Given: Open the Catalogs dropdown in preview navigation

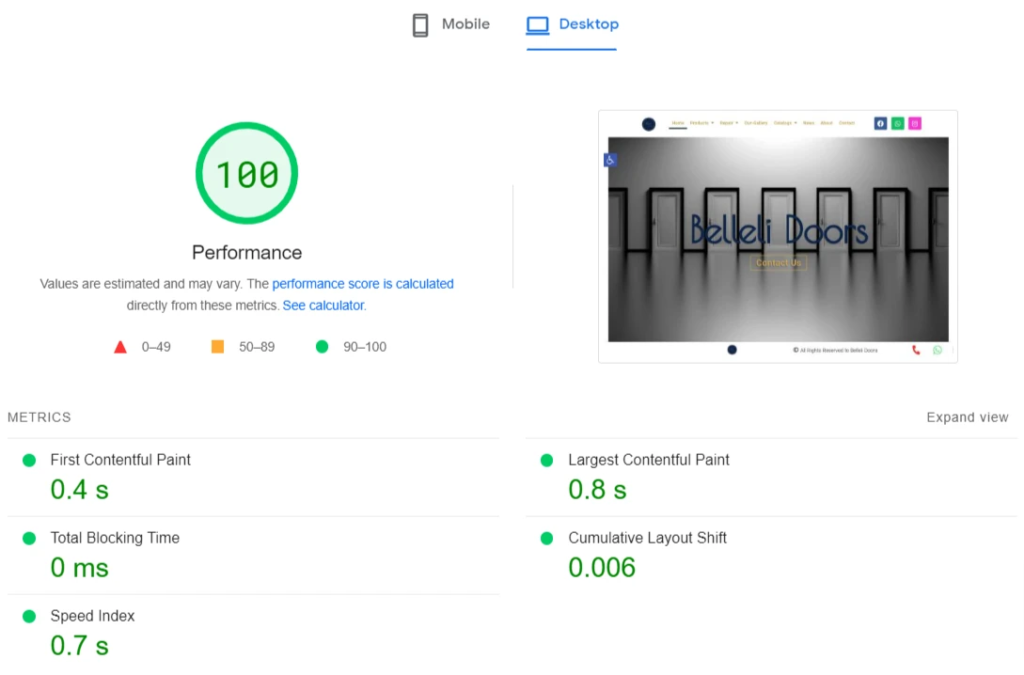Looking at the screenshot, I should [784, 123].
